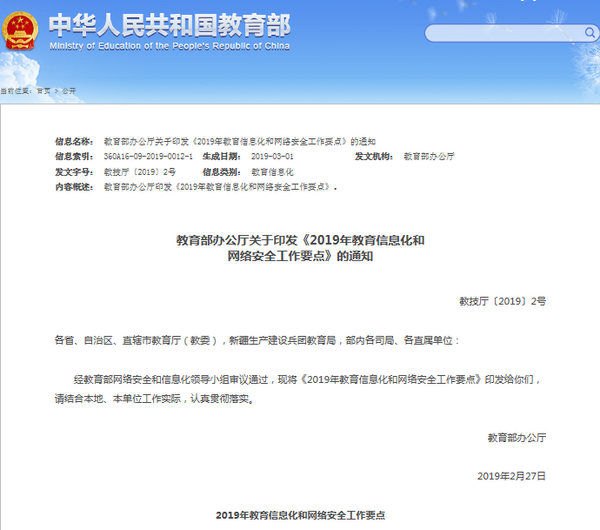Click the 中华人民共和国教育部 site title
Screen dimensions: 600x530
point(170,25)
